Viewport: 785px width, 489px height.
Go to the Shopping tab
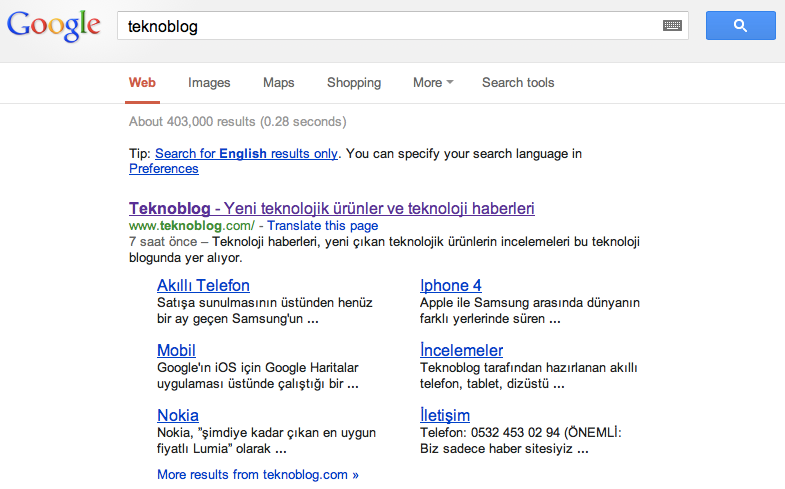pyautogui.click(x=354, y=83)
